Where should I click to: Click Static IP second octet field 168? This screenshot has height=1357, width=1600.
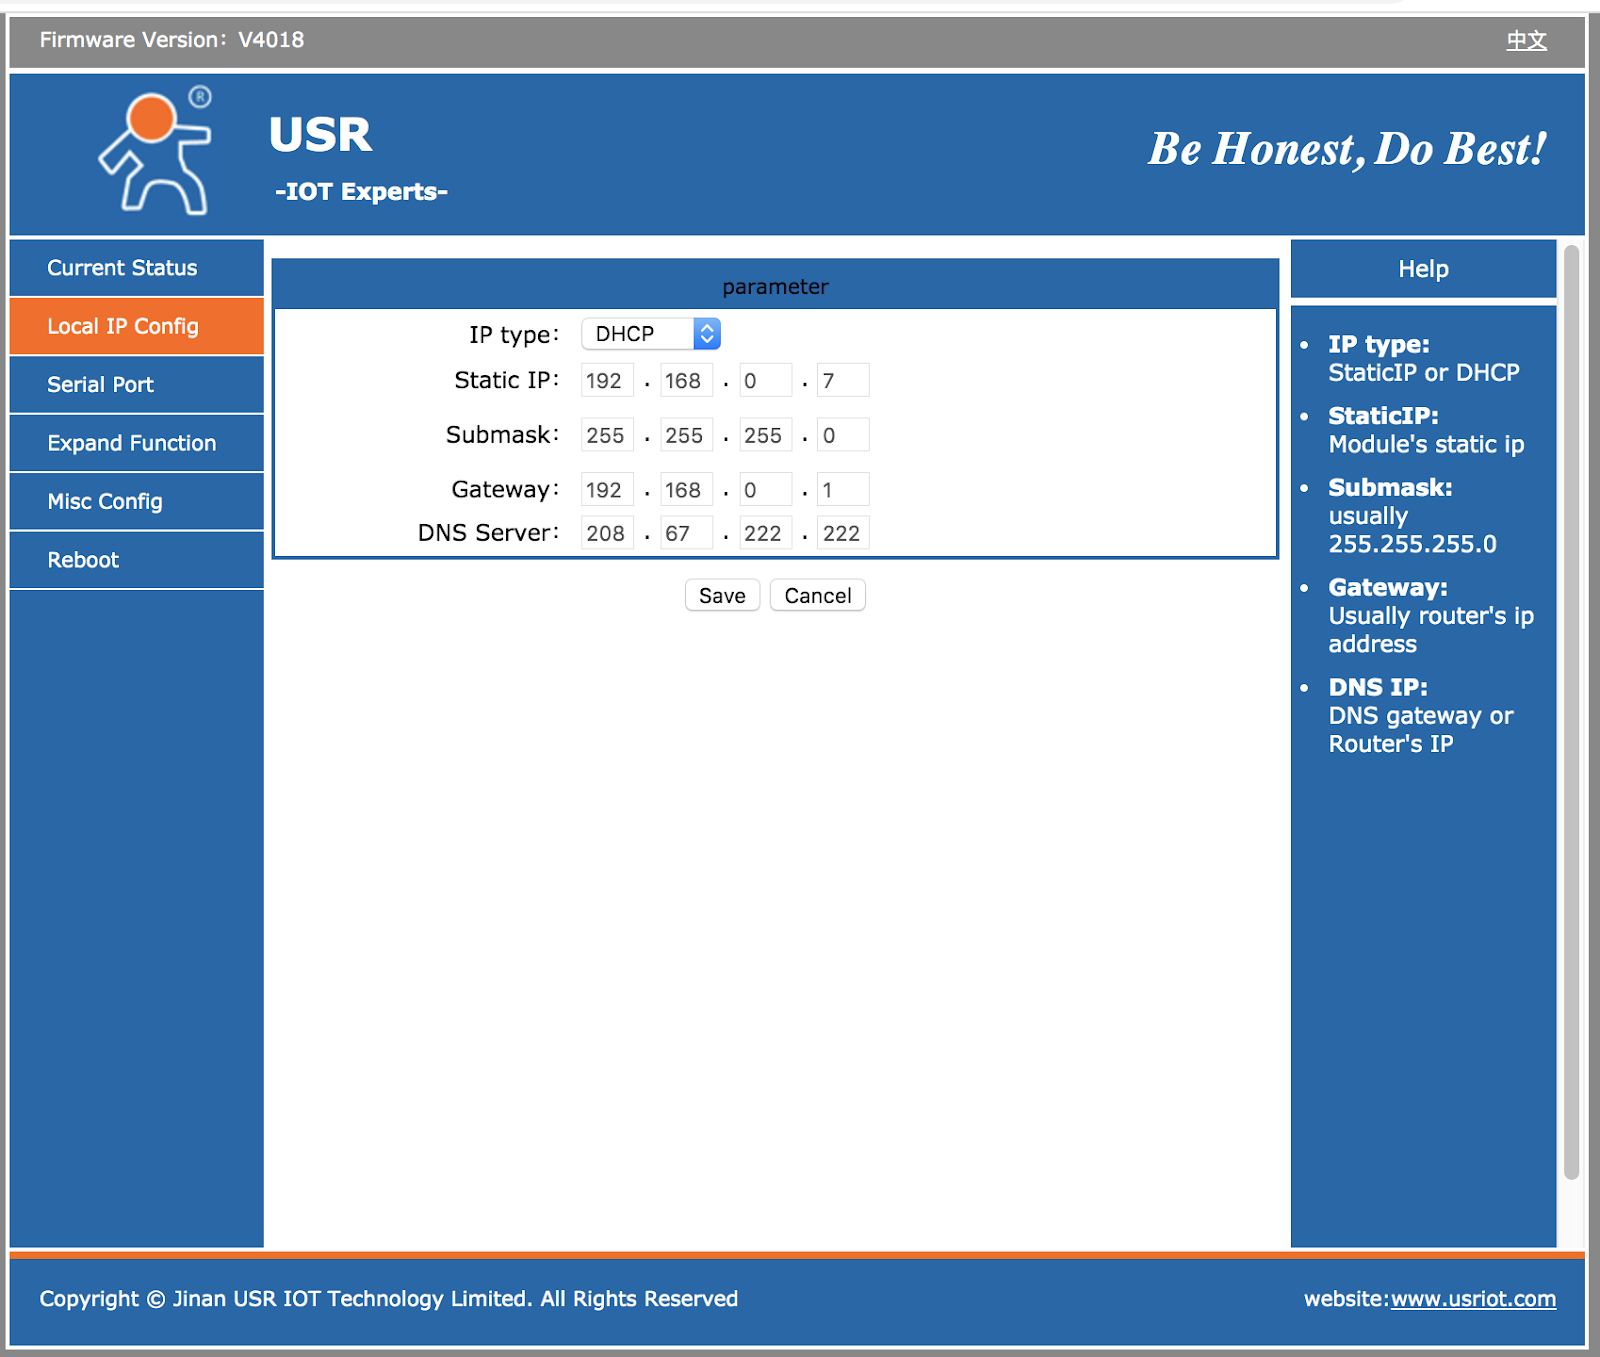[x=686, y=381]
